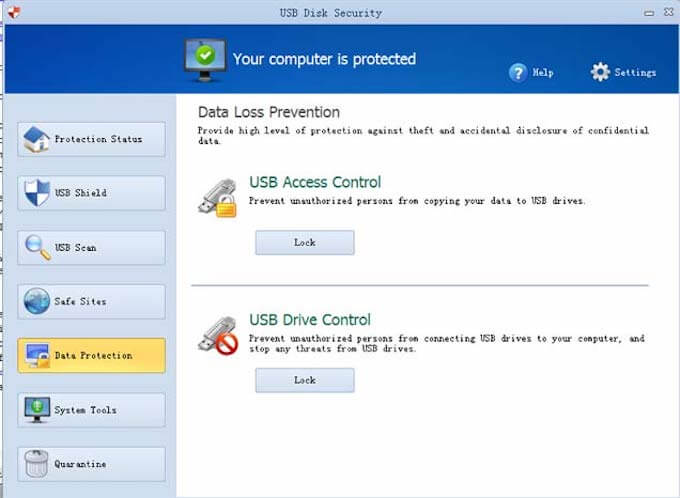Open the Protection Status tab
The width and height of the screenshot is (680, 498).
click(98, 139)
